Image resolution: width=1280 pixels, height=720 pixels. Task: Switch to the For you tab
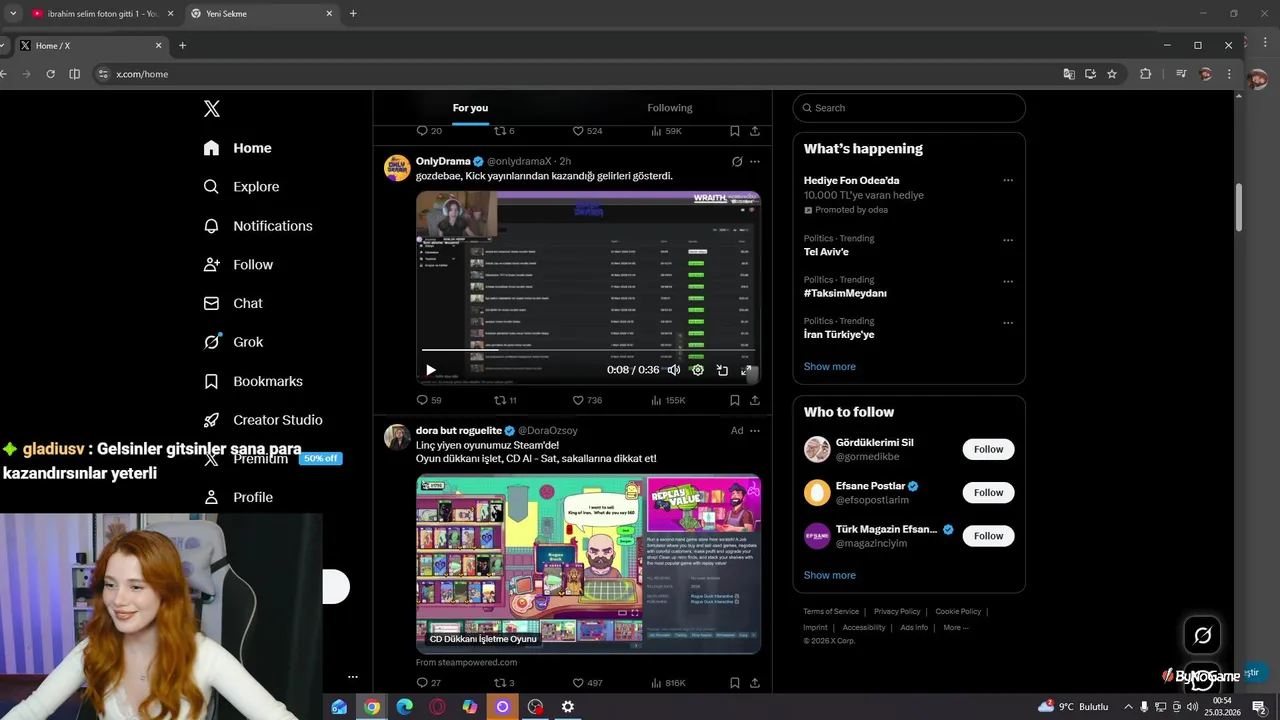click(x=470, y=108)
